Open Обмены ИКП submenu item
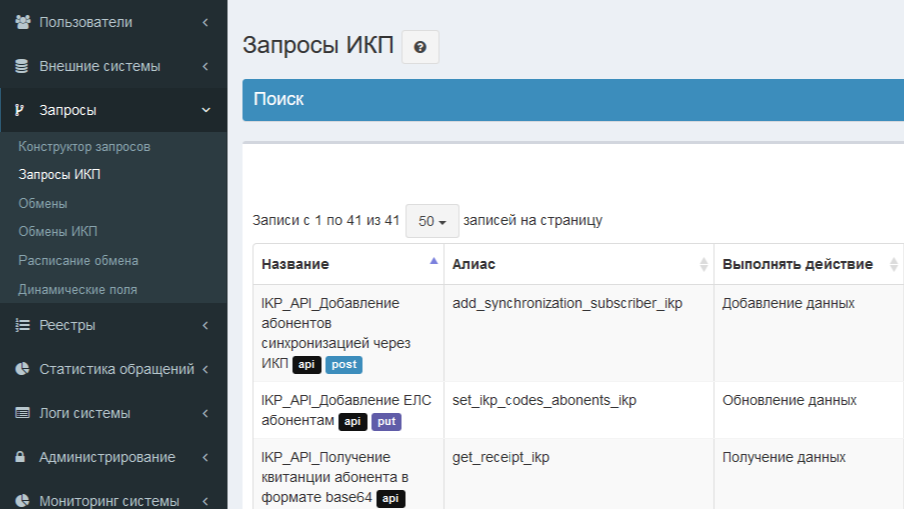This screenshot has width=904, height=509. click(x=58, y=231)
